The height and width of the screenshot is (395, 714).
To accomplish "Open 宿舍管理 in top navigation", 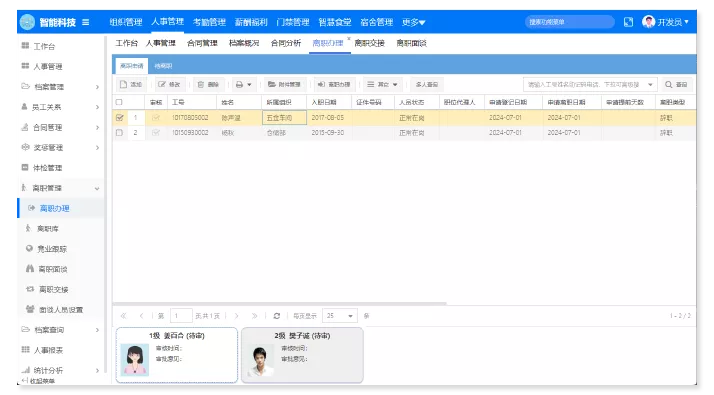I will pyautogui.click(x=376, y=22).
